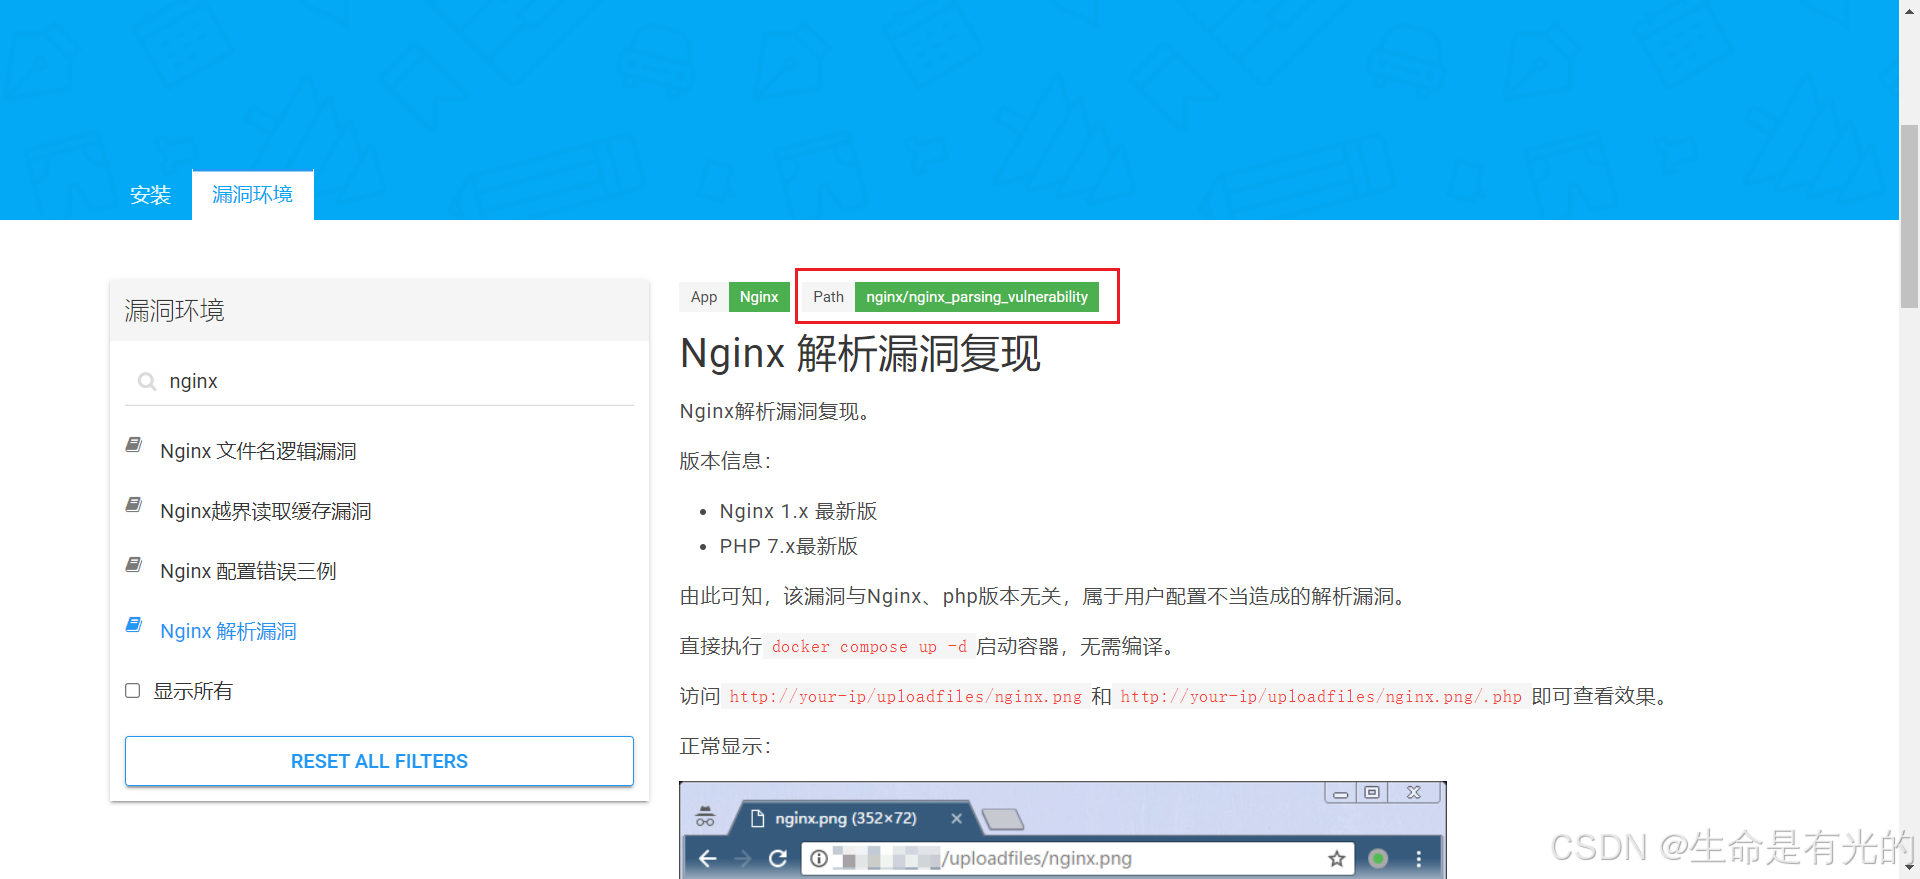
Task: Enable the 显示所有 checkbox
Action: click(132, 691)
